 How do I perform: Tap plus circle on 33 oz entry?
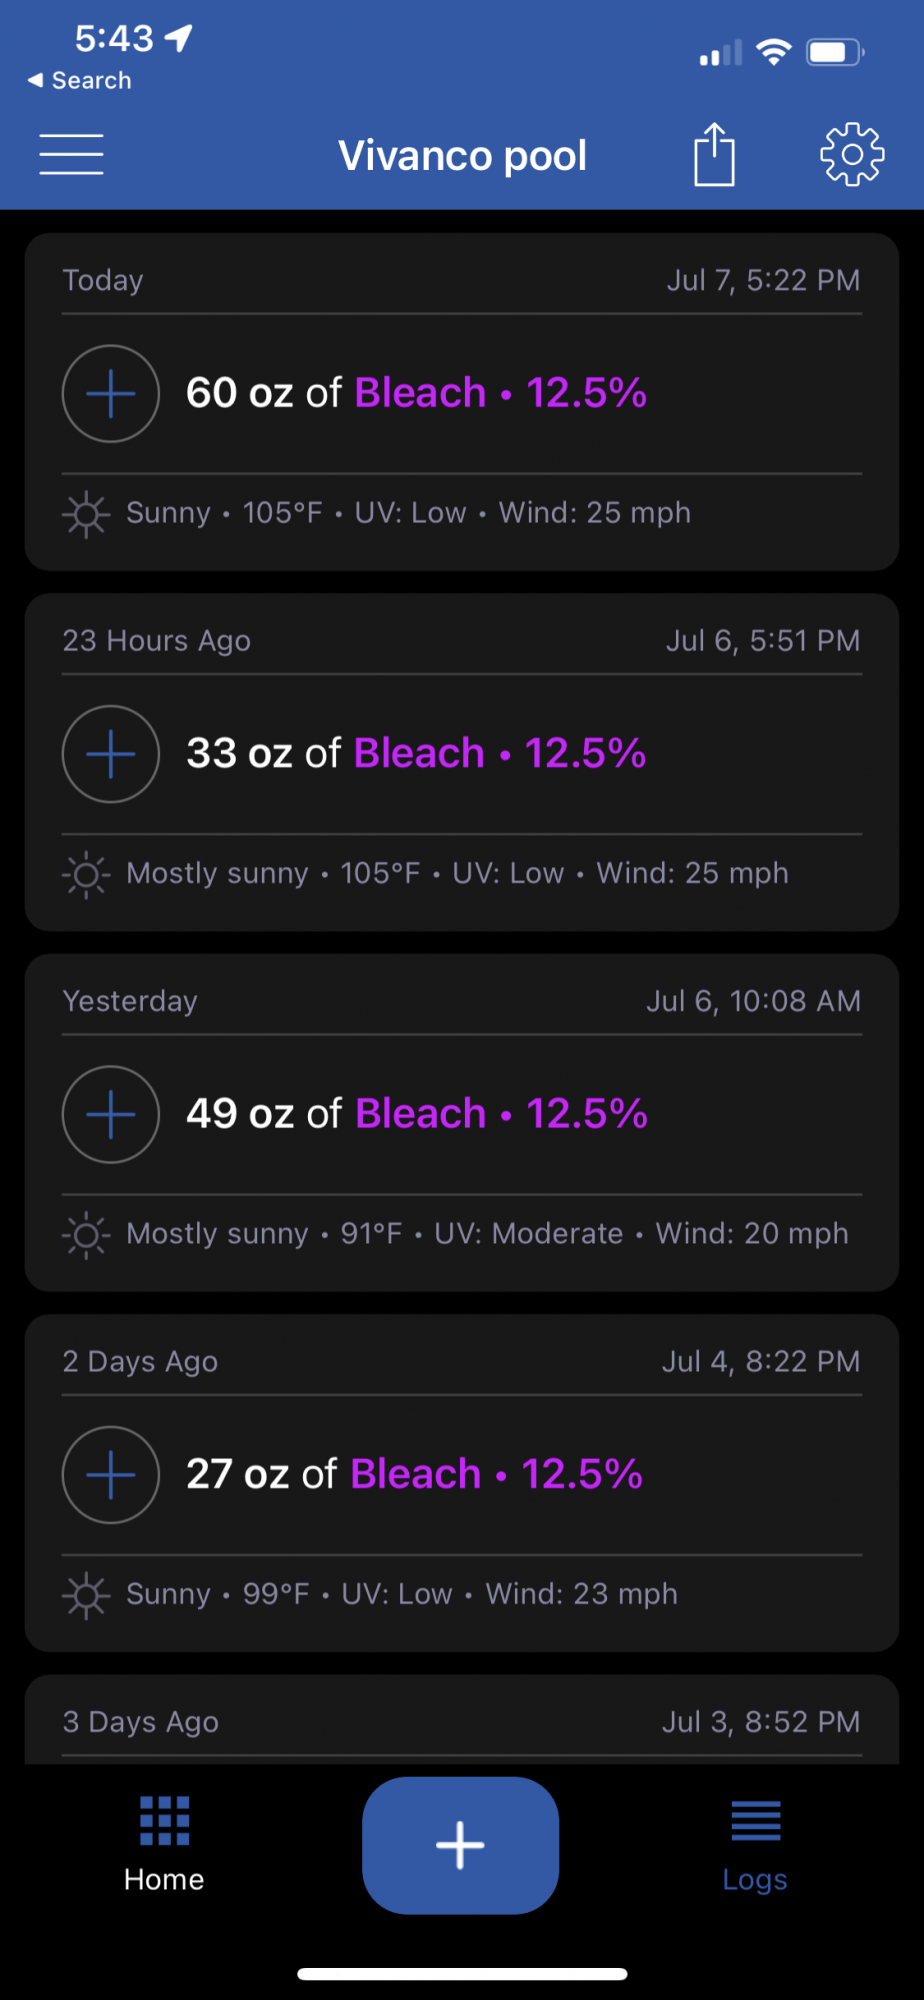click(x=111, y=754)
